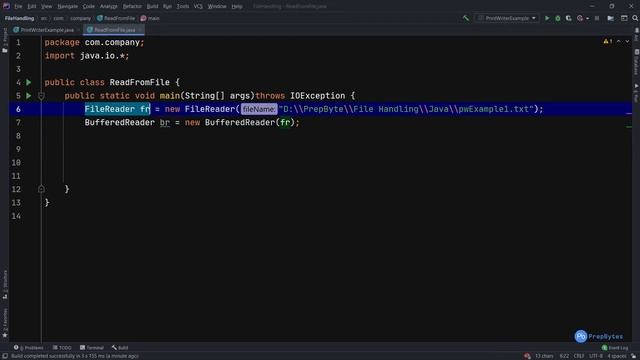Click run gutter arrow beside class ReadFromFile
The width and height of the screenshot is (640, 360).
coord(29,82)
